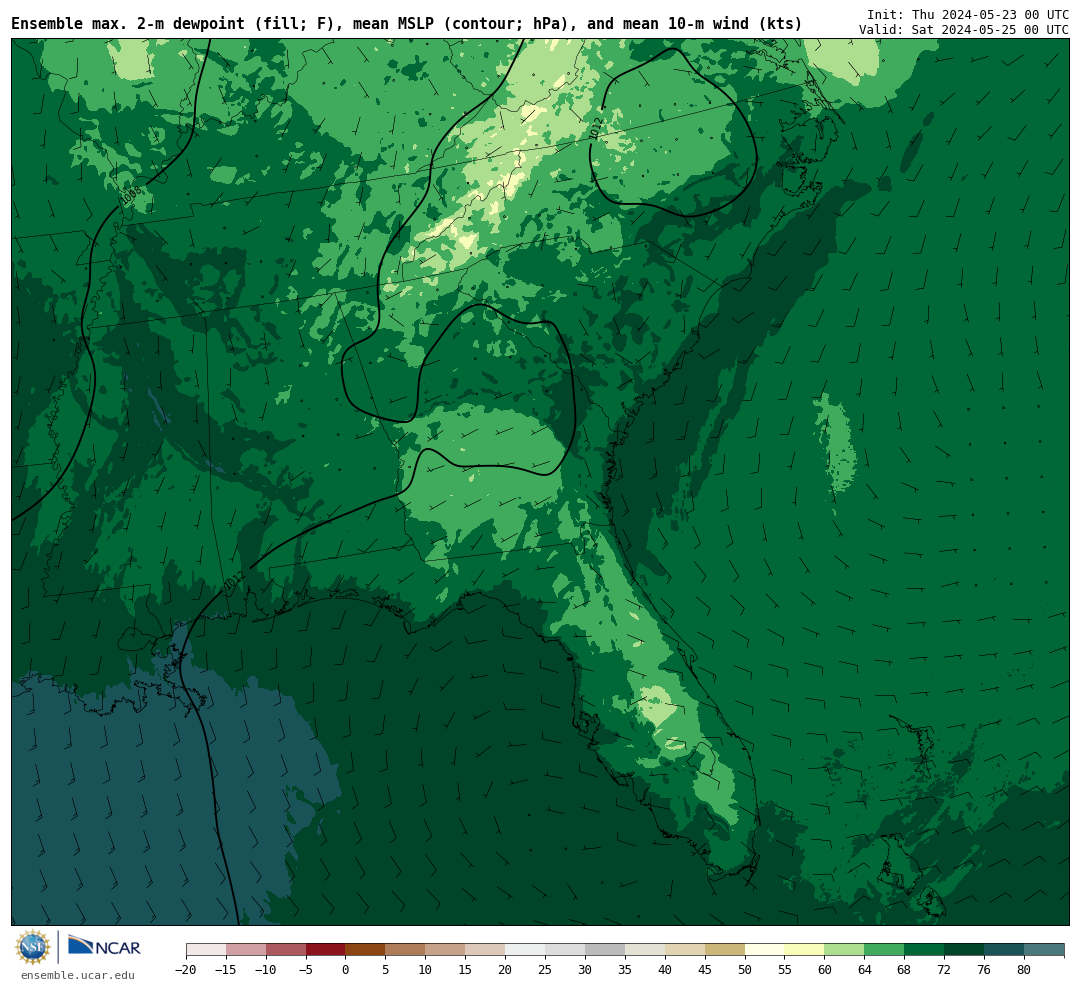Click the colorbar label 68

pos(905,970)
